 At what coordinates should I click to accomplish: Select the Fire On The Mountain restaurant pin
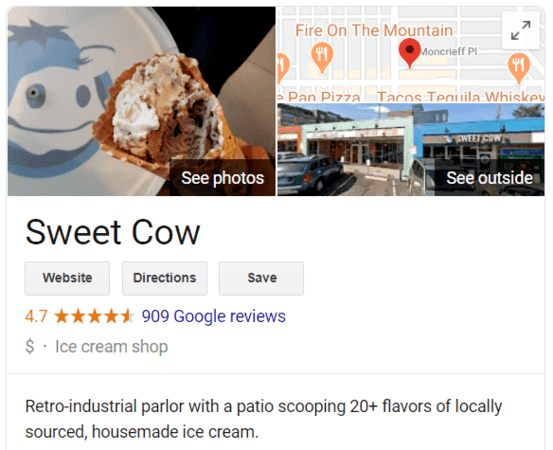pyautogui.click(x=322, y=57)
